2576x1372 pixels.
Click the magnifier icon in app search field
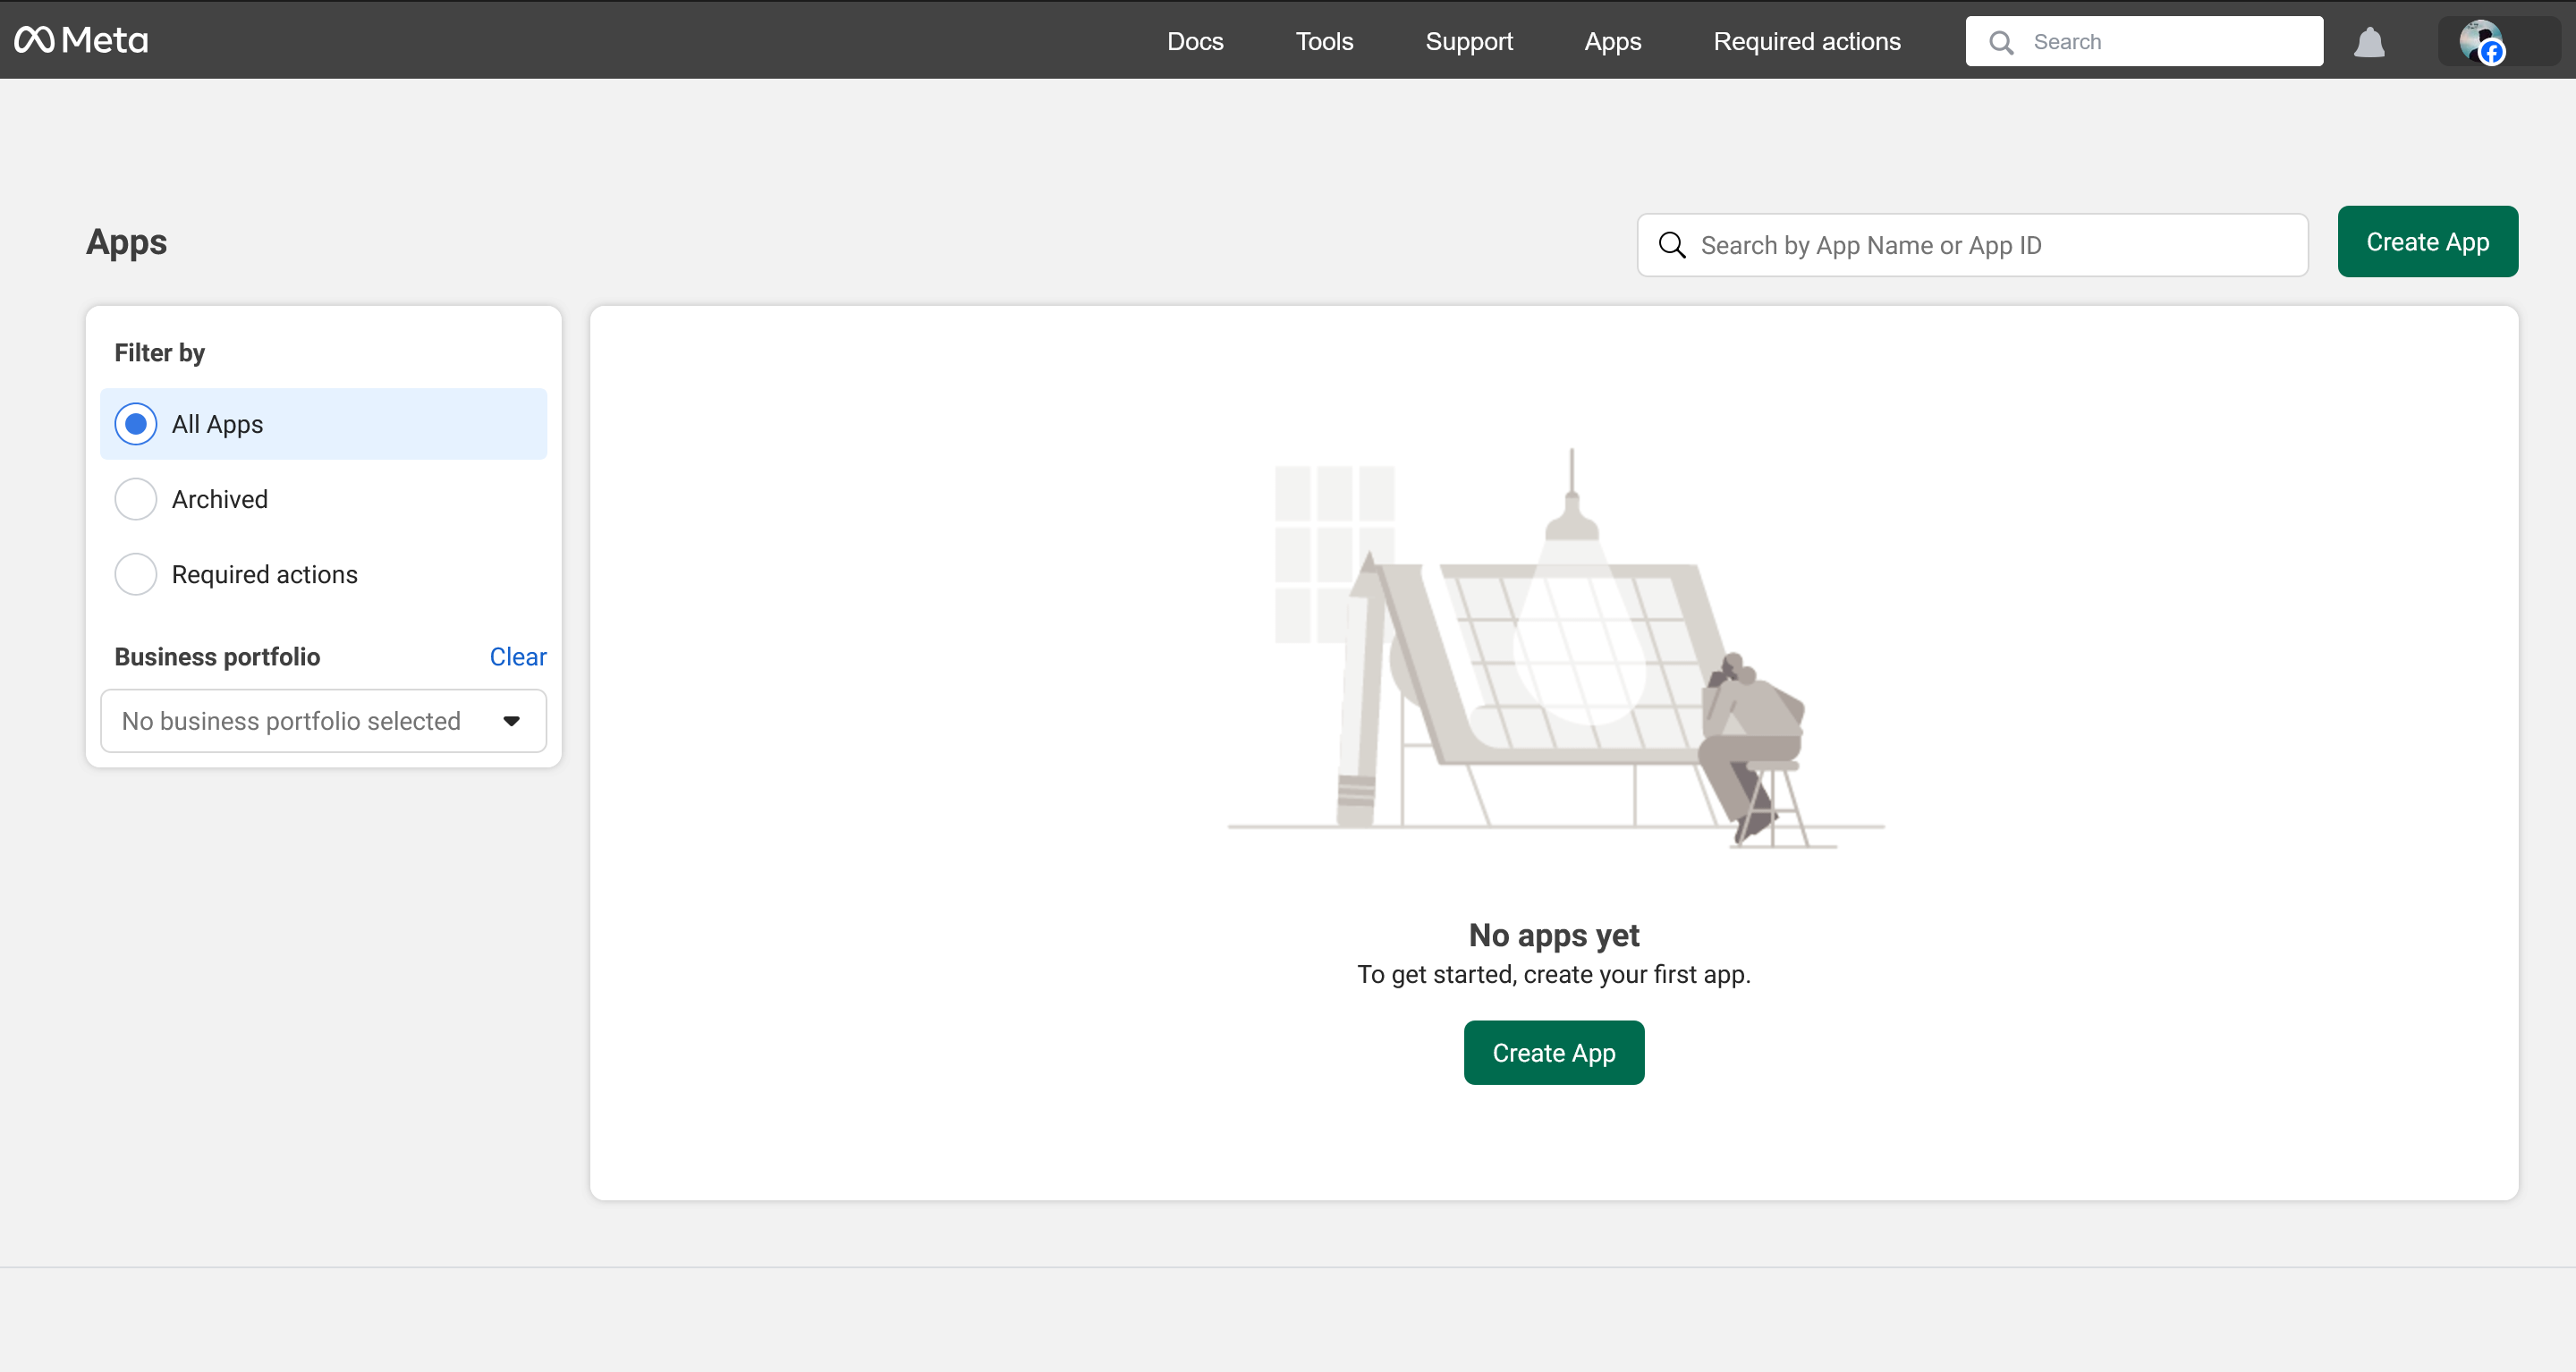pos(1672,245)
